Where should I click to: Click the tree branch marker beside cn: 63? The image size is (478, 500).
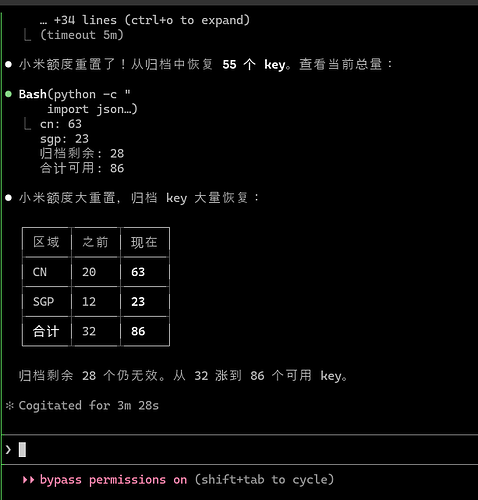27,124
